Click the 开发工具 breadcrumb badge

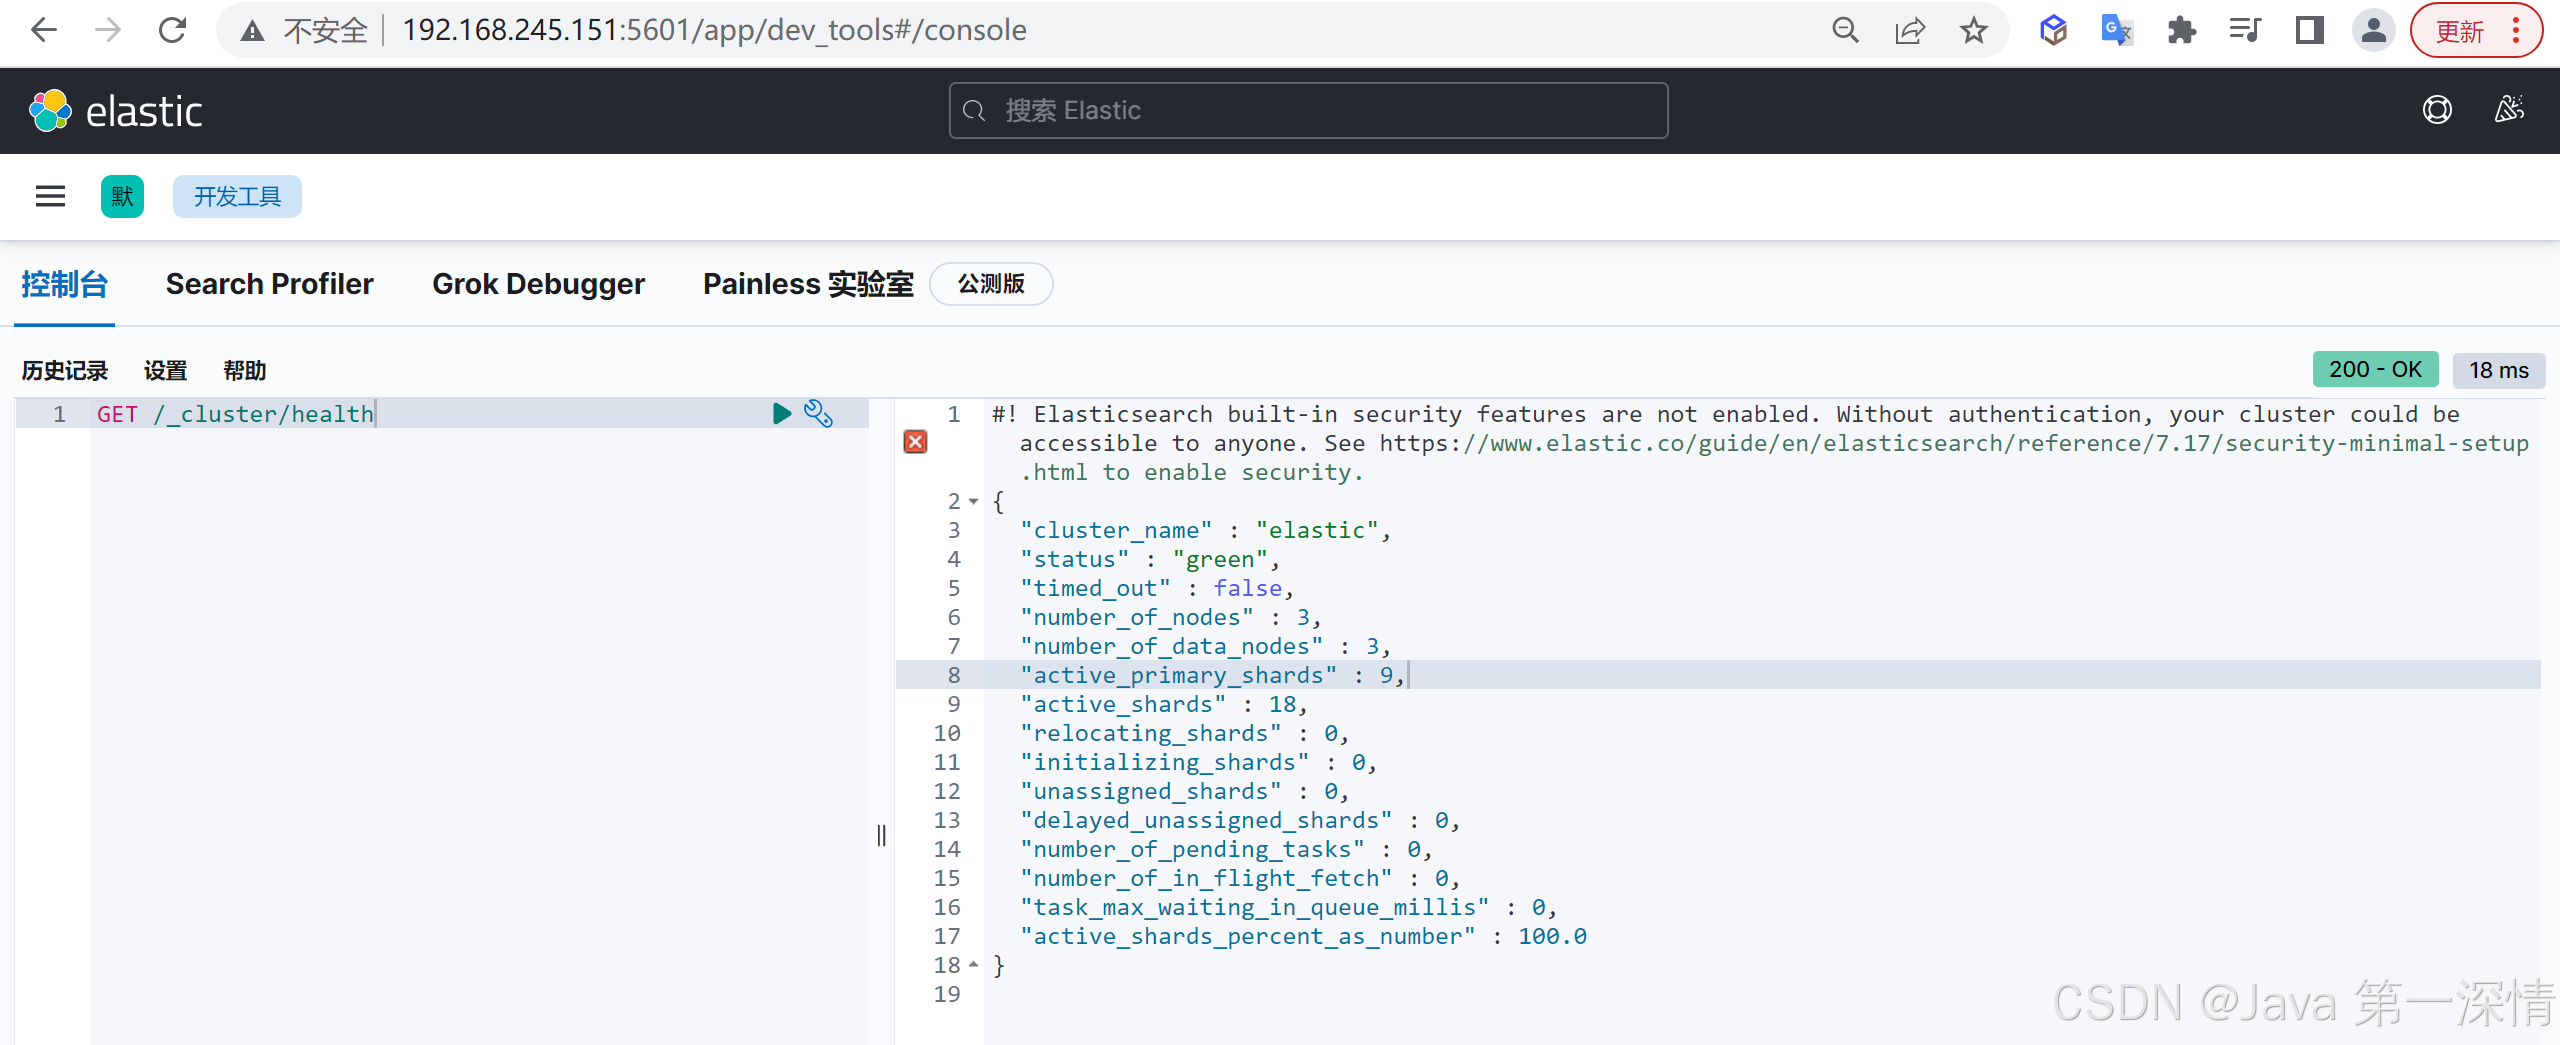[x=237, y=196]
